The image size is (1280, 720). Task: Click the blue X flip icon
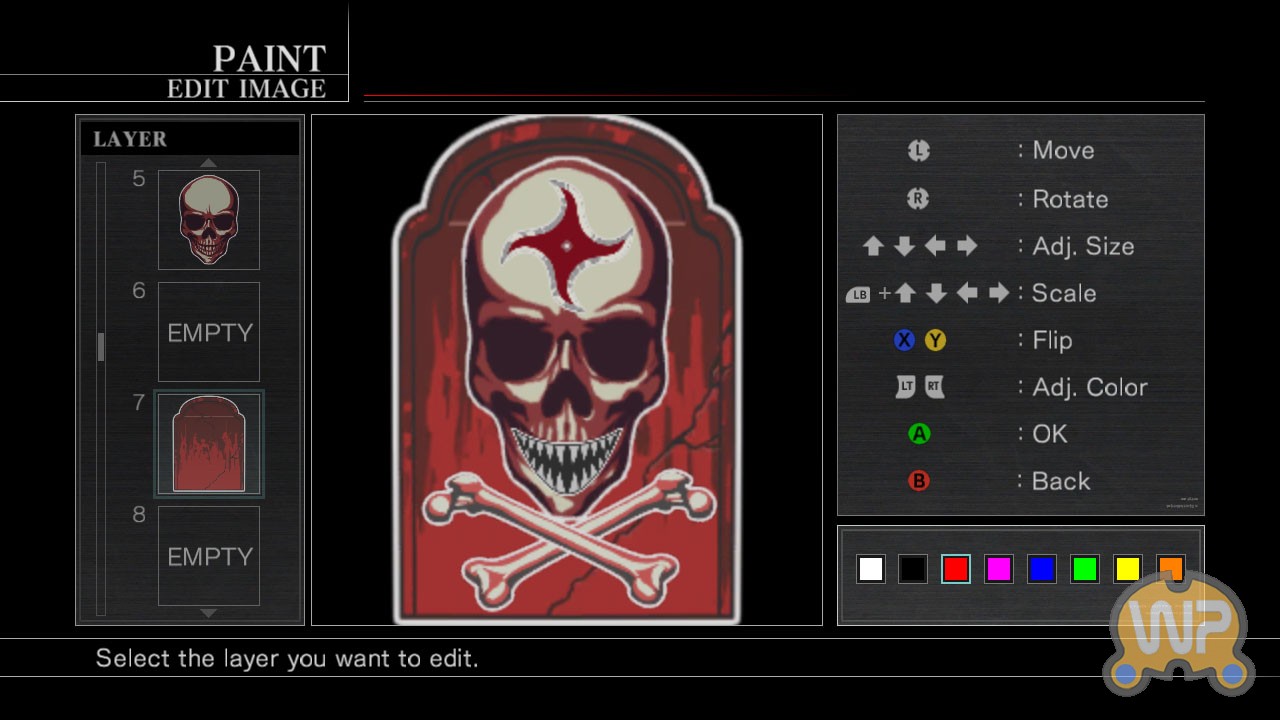click(904, 340)
